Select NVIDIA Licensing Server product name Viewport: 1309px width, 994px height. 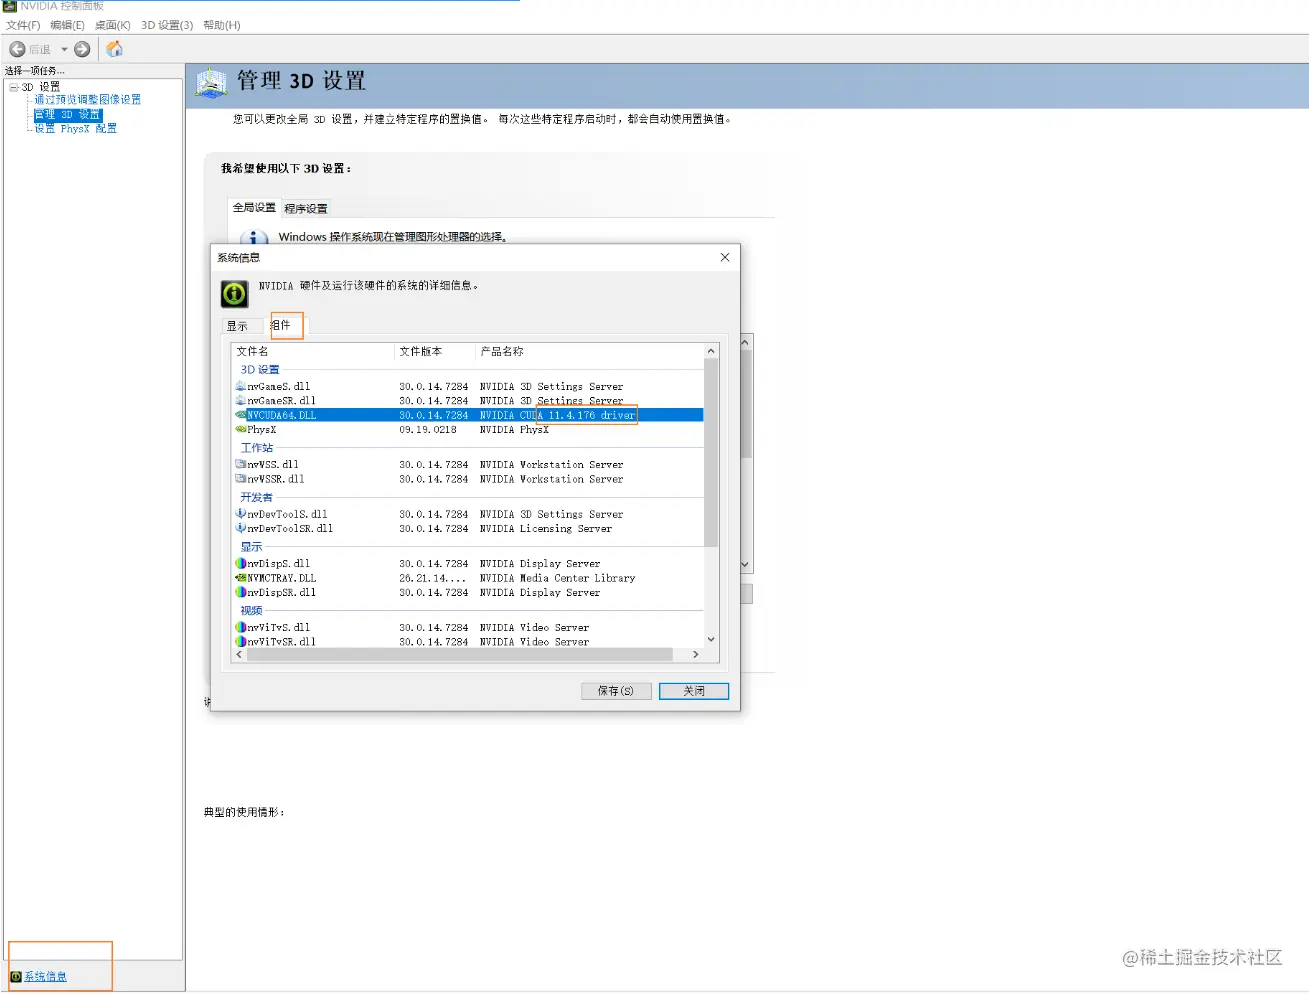point(545,528)
